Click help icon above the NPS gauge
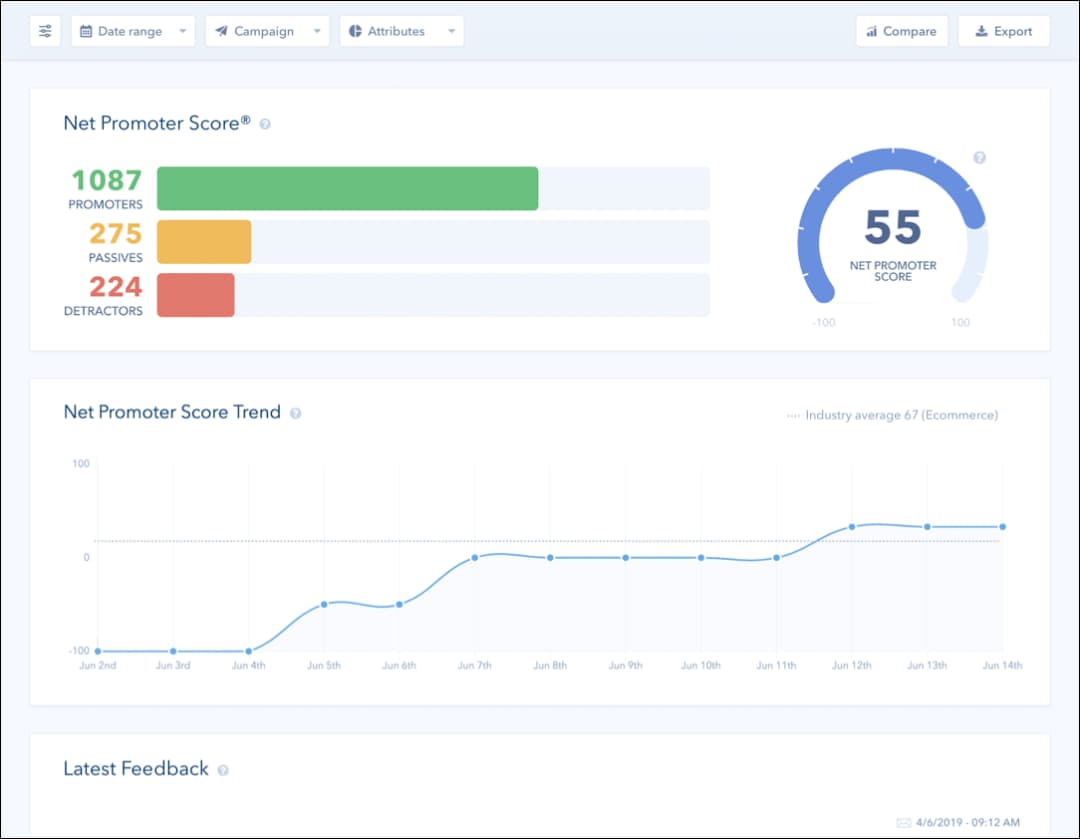 click(x=979, y=158)
